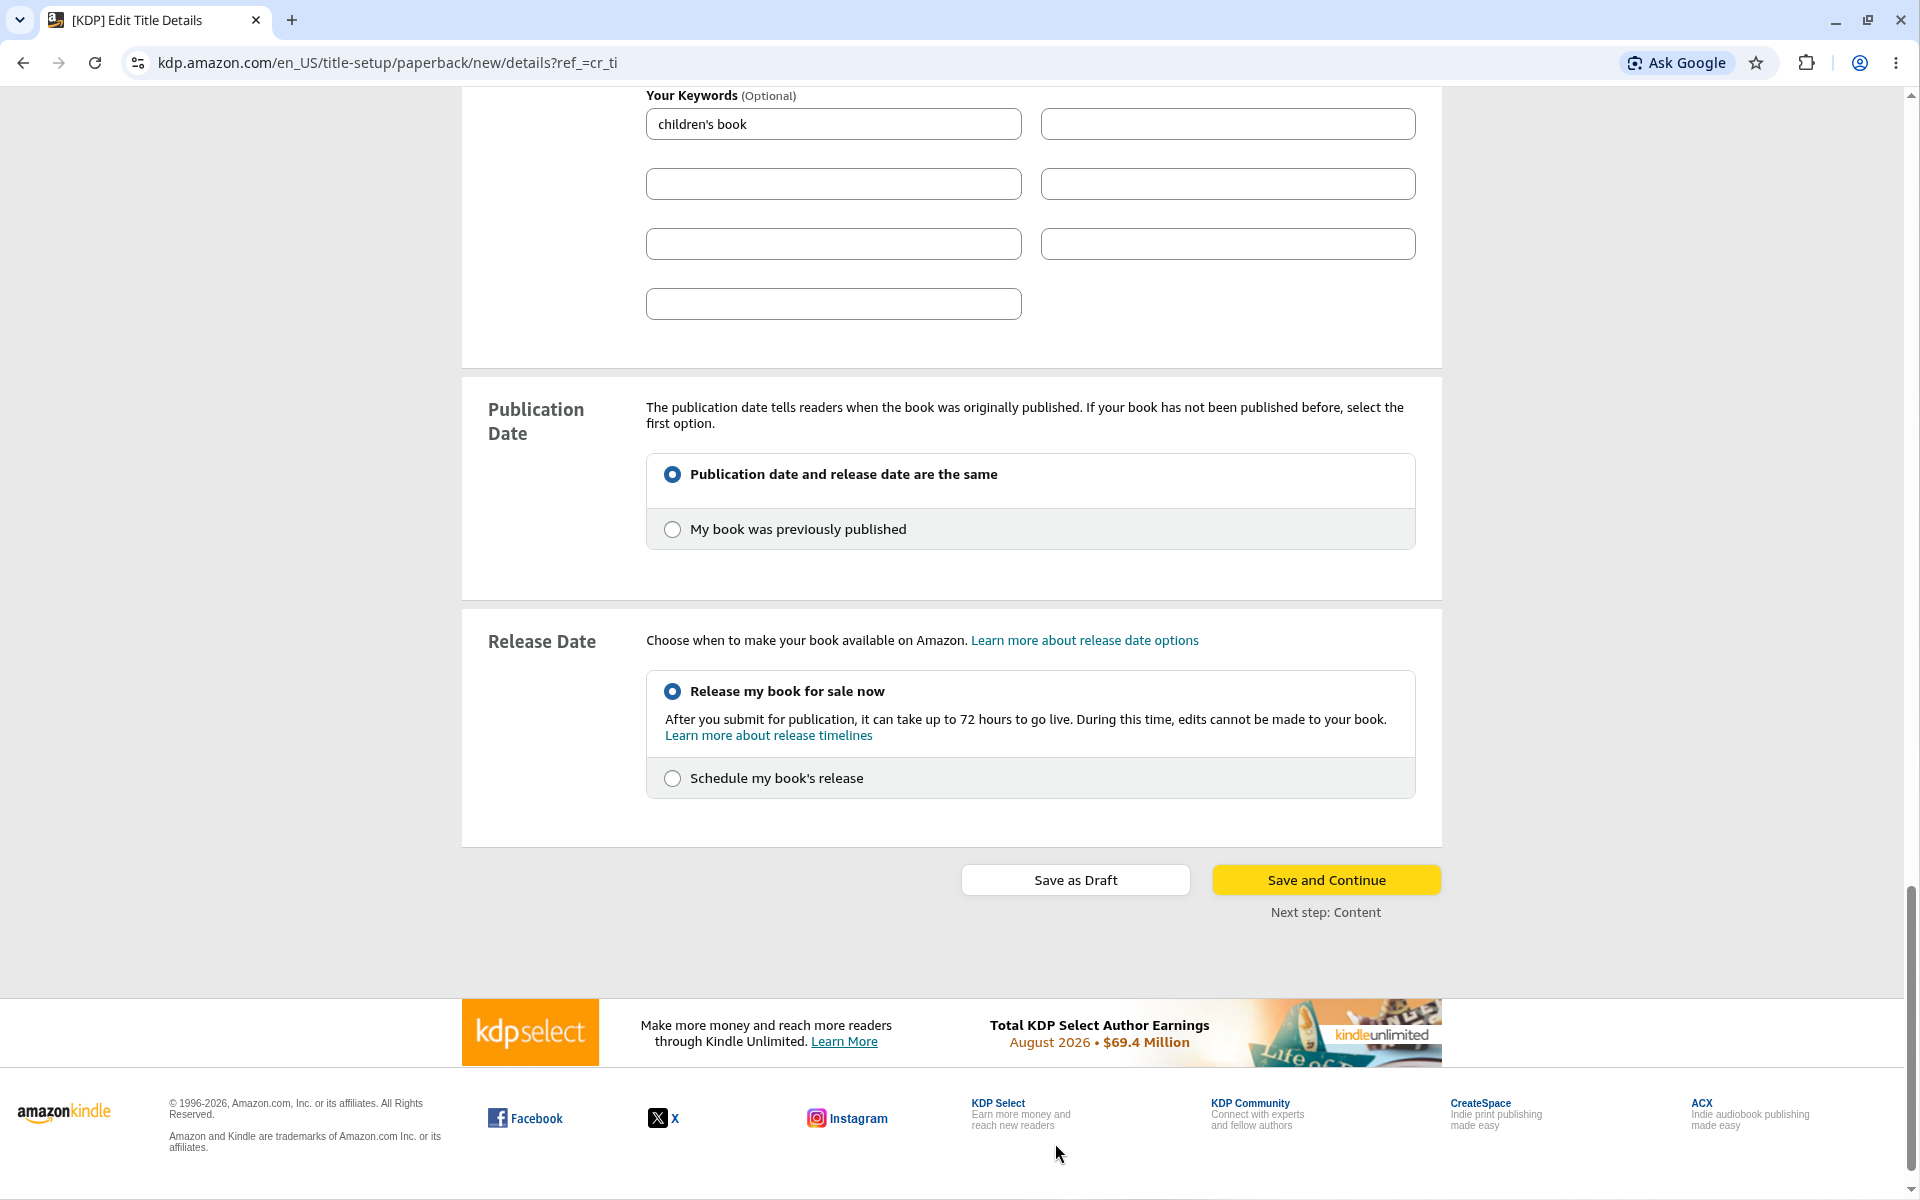
Task: Open KDP Community footer link
Action: [1250, 1104]
